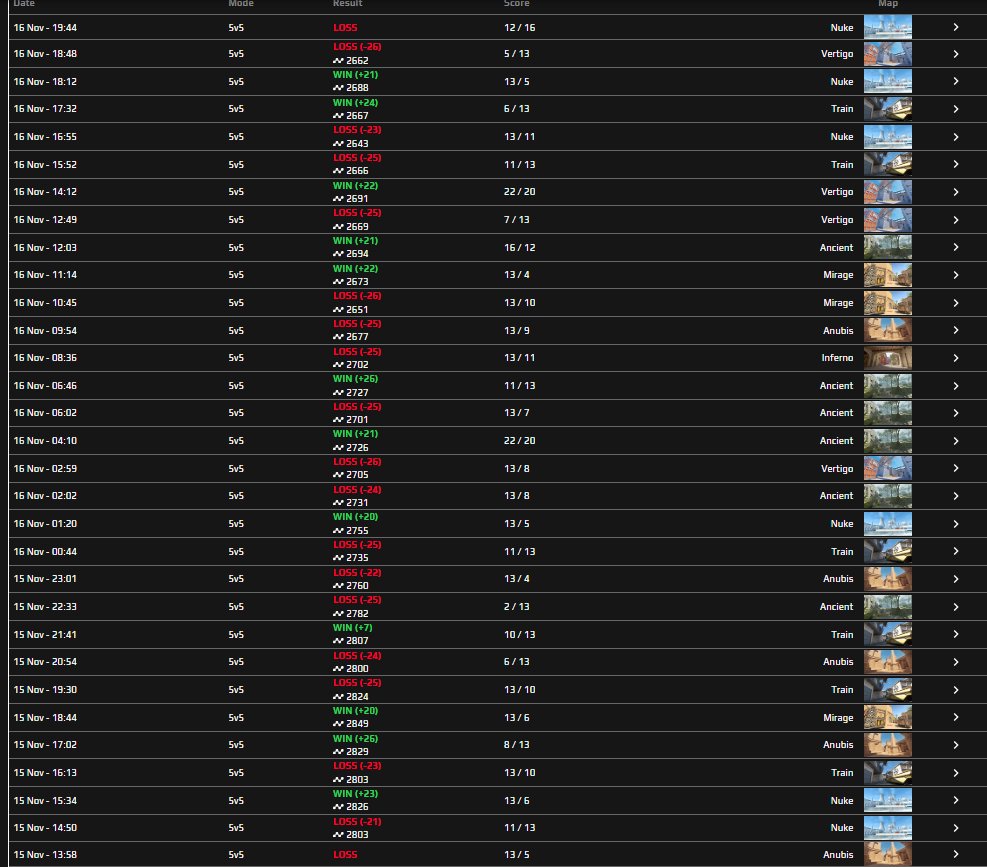The width and height of the screenshot is (987, 867).
Task: Click Nuke thumbnail for 16 Nov 19:44
Action: point(888,28)
